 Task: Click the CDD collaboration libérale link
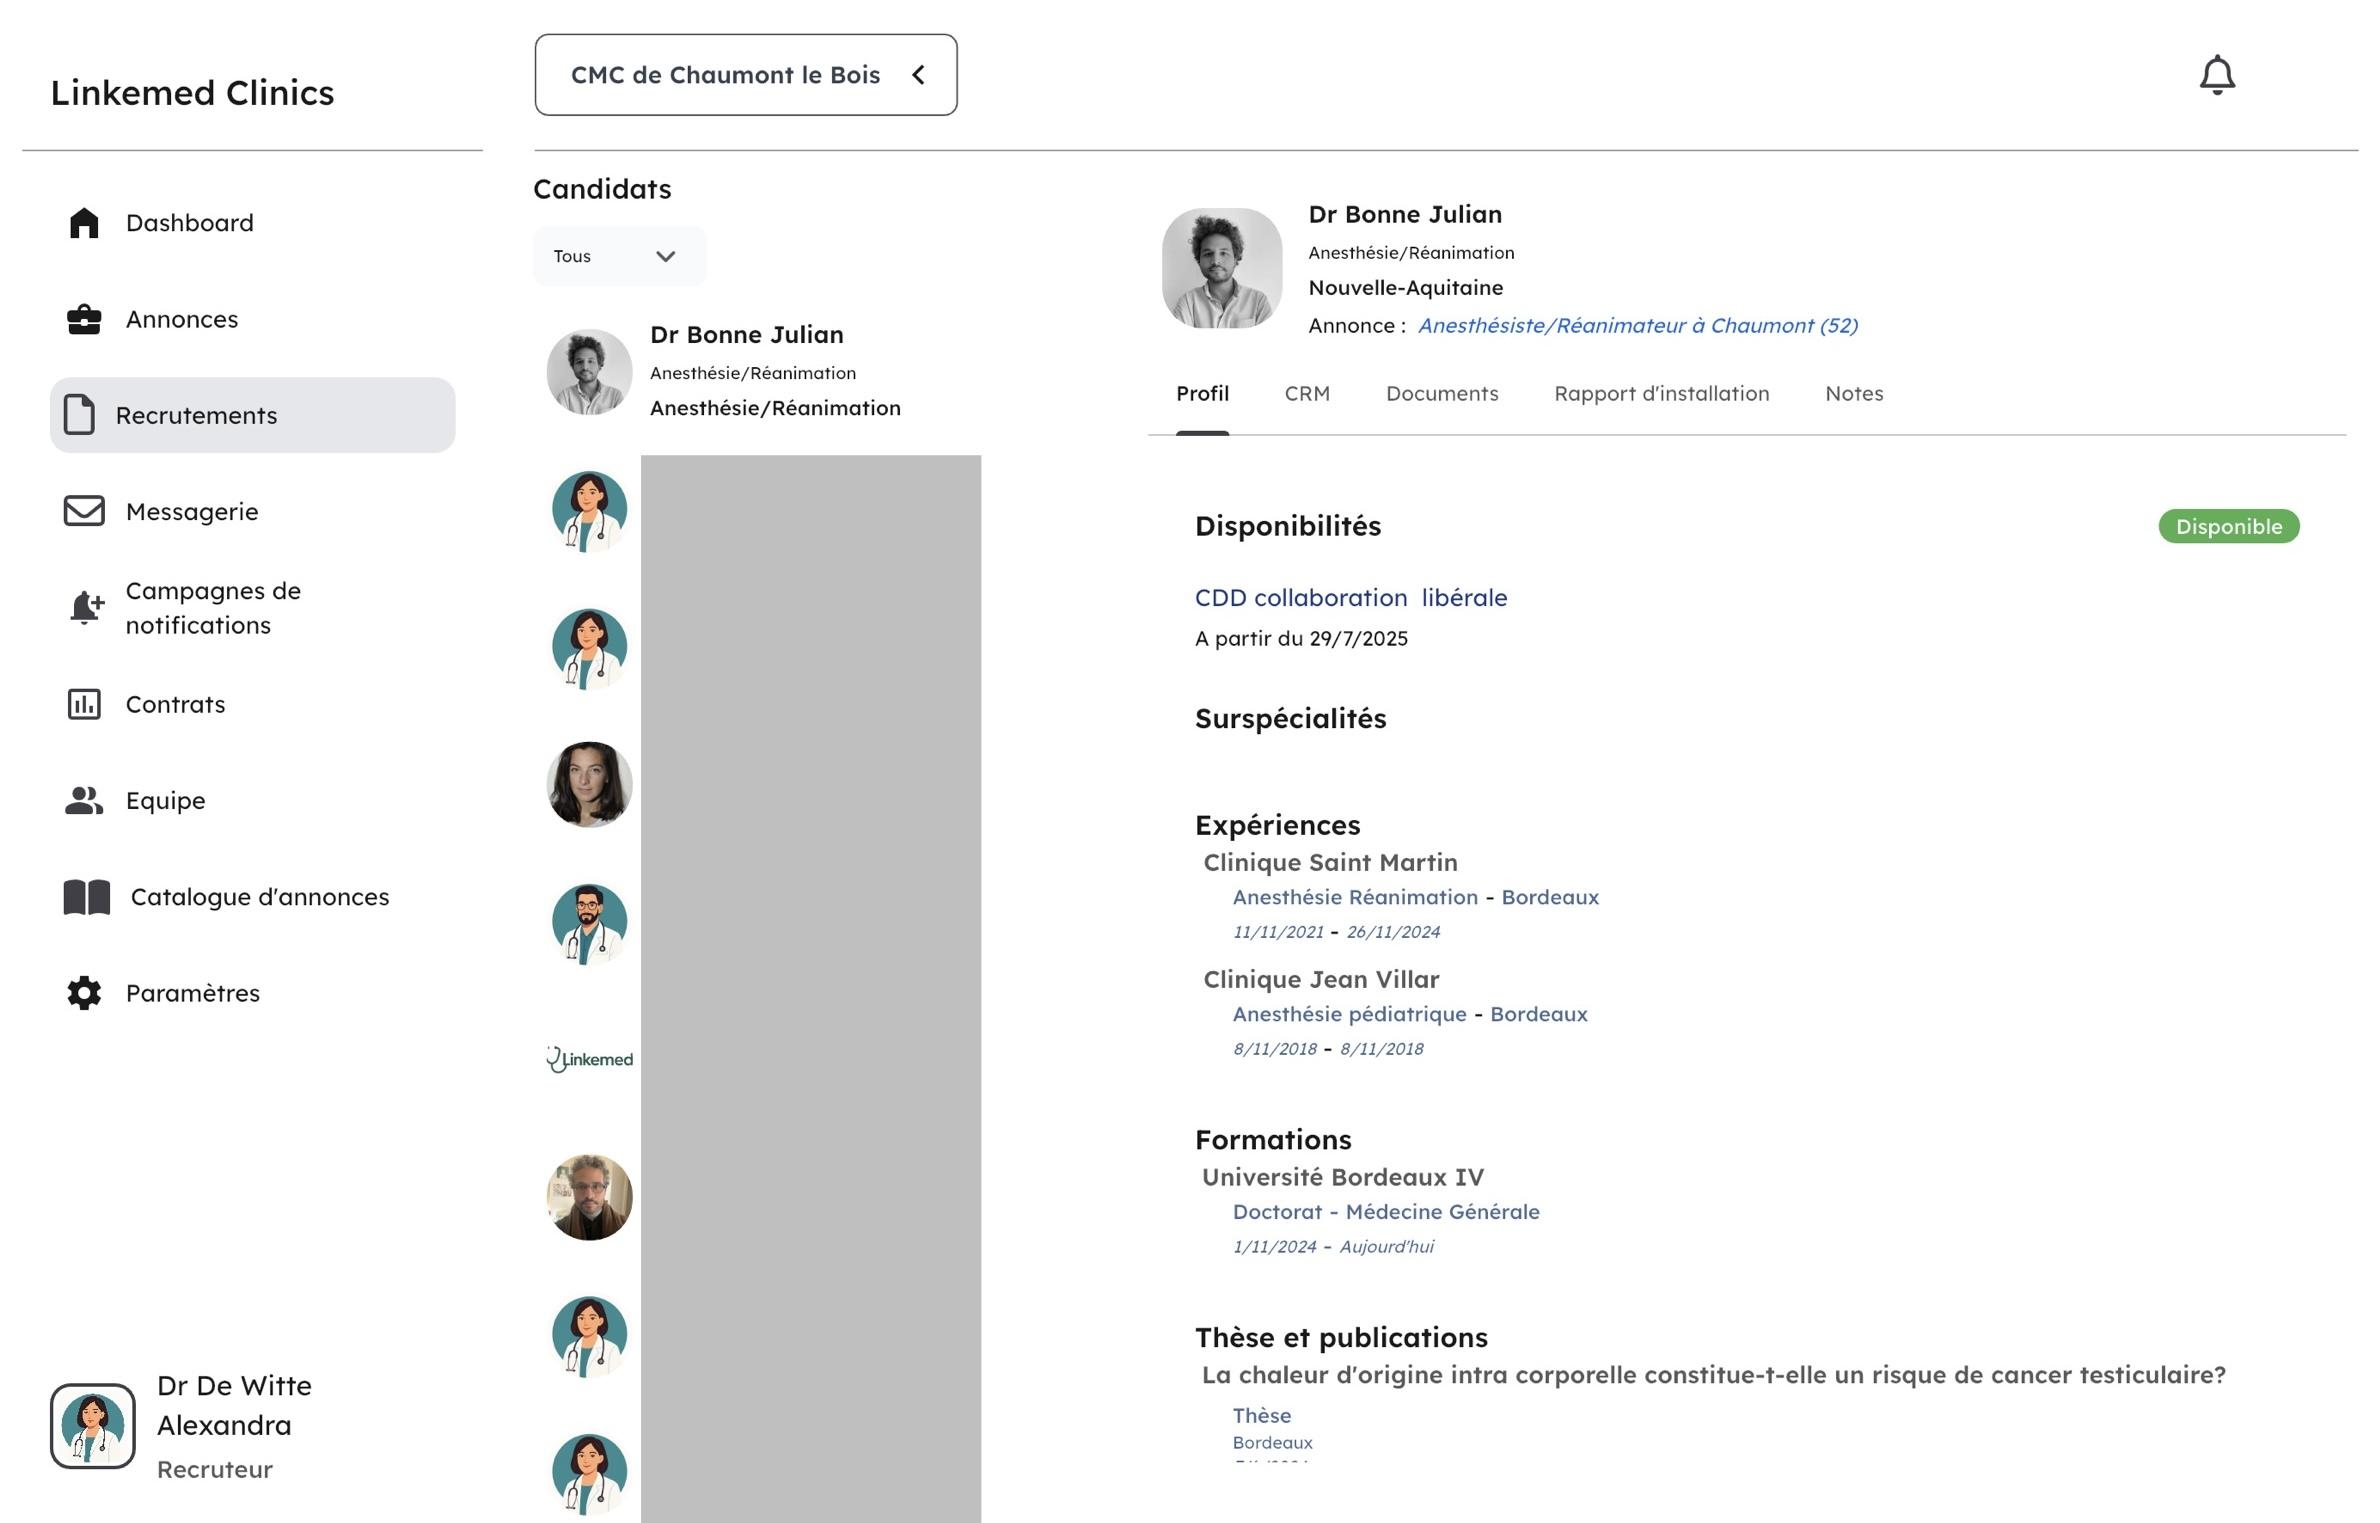(x=1351, y=597)
